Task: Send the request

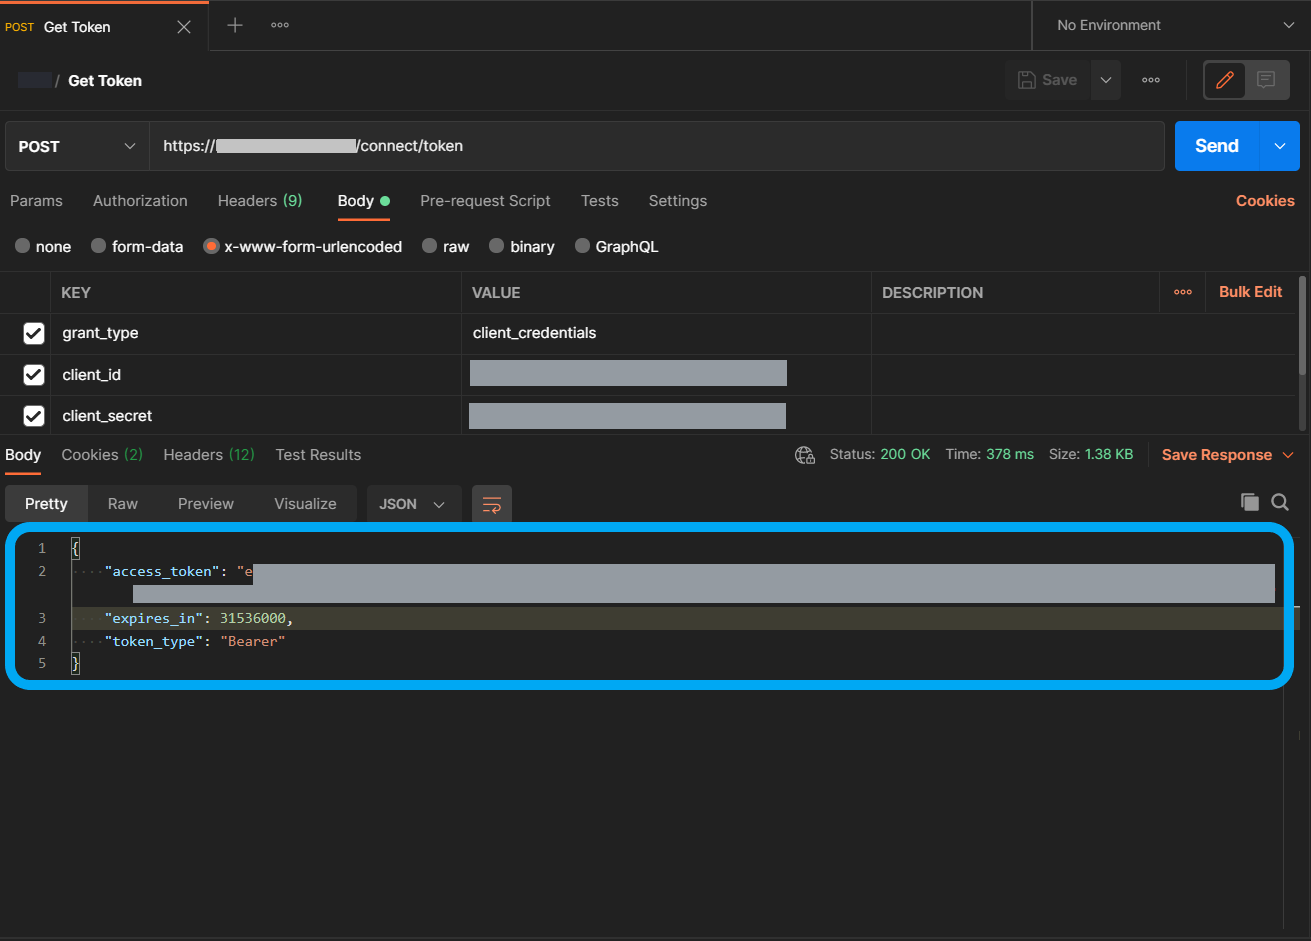Action: click(1217, 146)
